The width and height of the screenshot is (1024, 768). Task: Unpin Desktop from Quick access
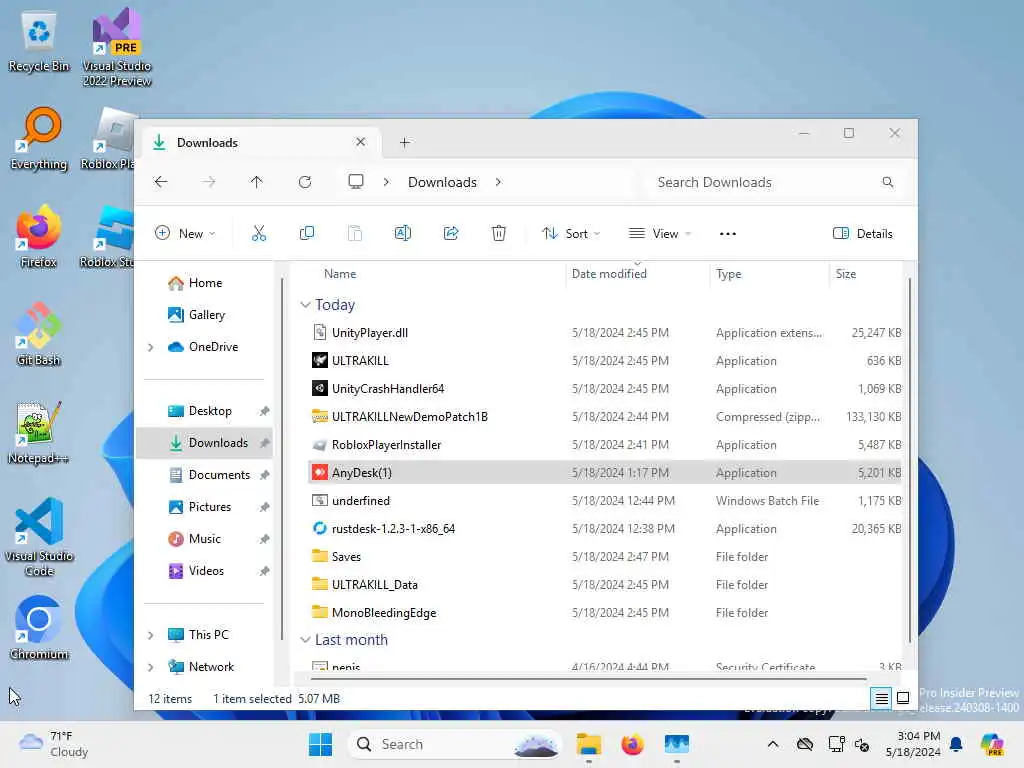[x=264, y=411]
